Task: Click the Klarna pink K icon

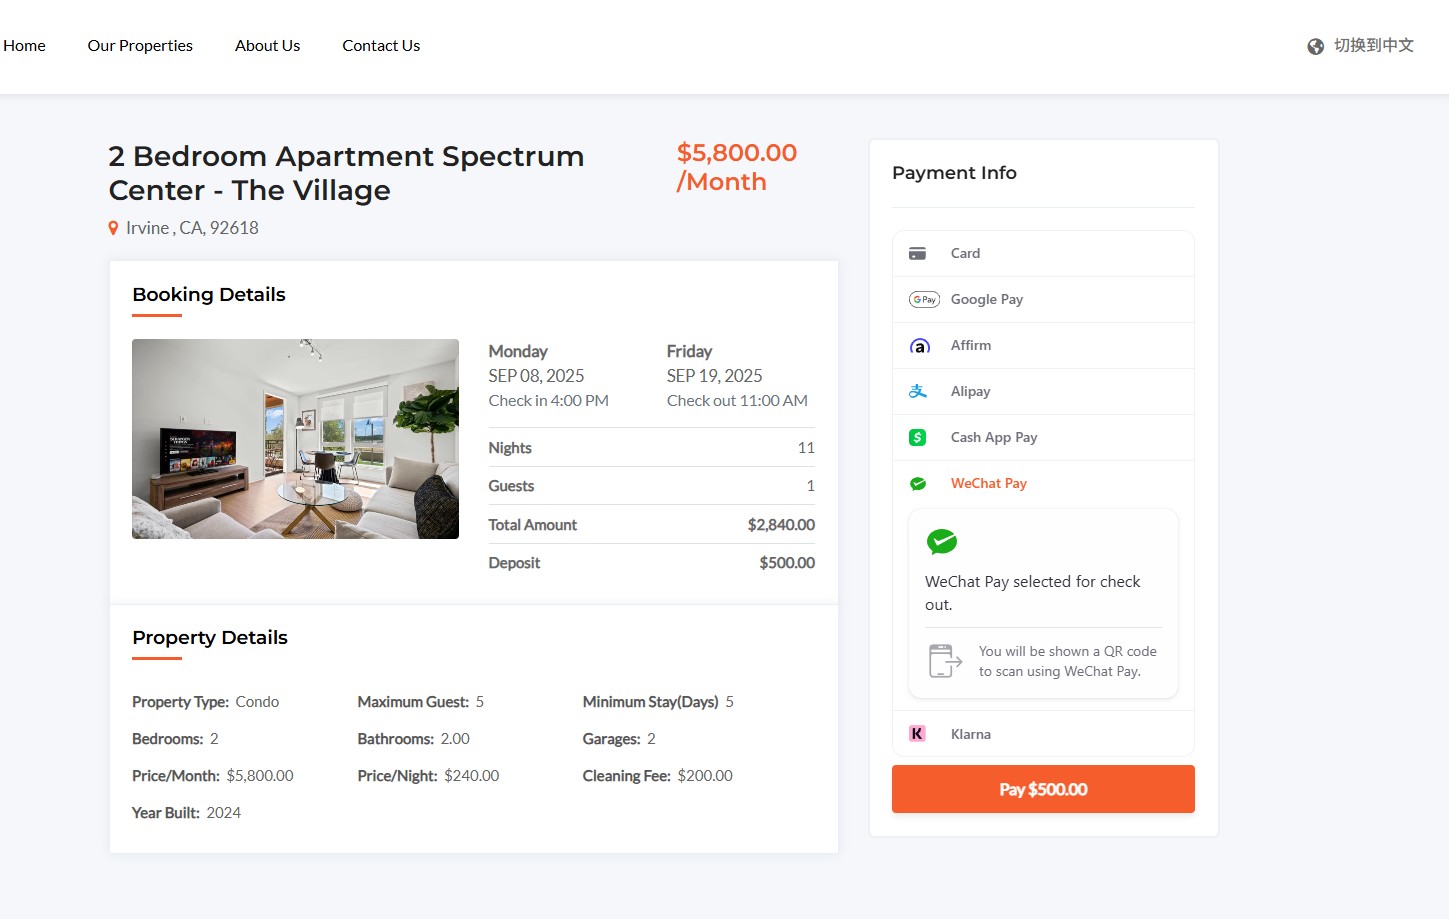Action: 917,734
